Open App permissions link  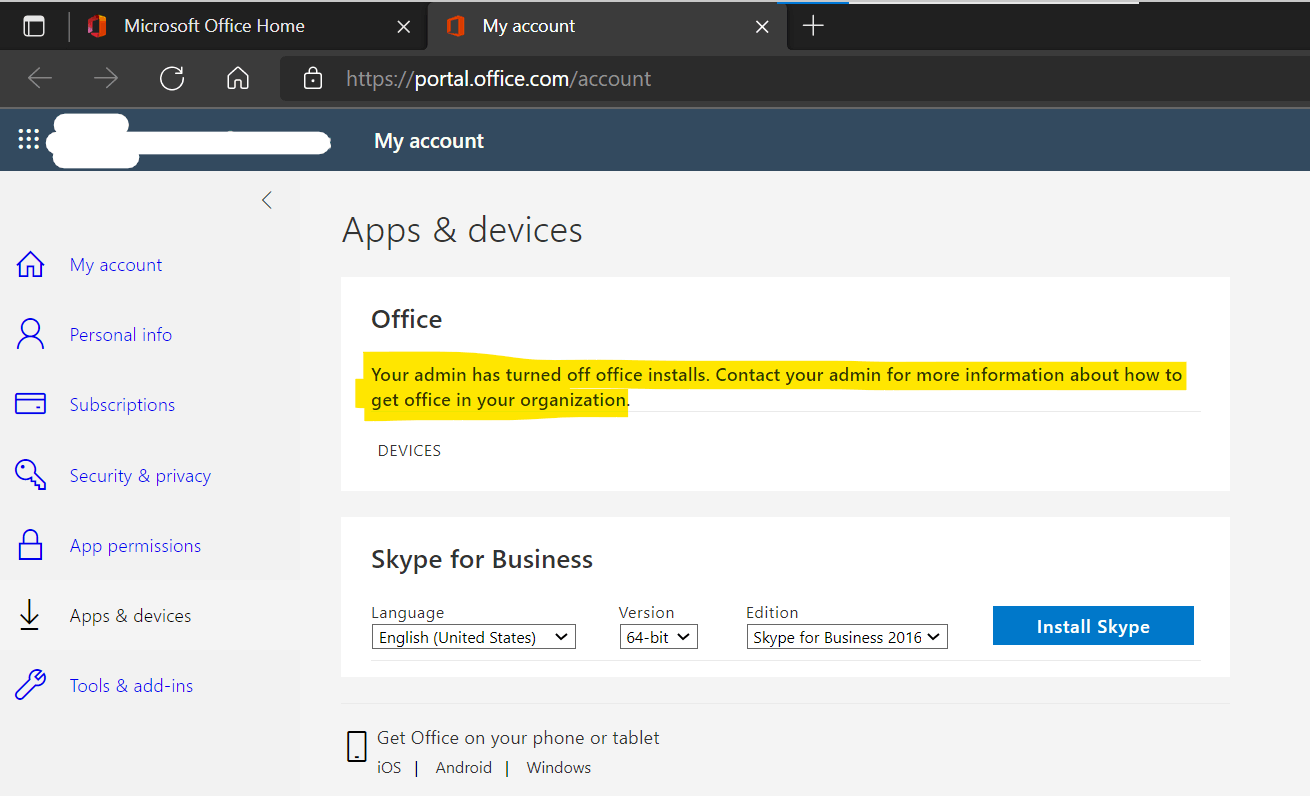point(135,546)
